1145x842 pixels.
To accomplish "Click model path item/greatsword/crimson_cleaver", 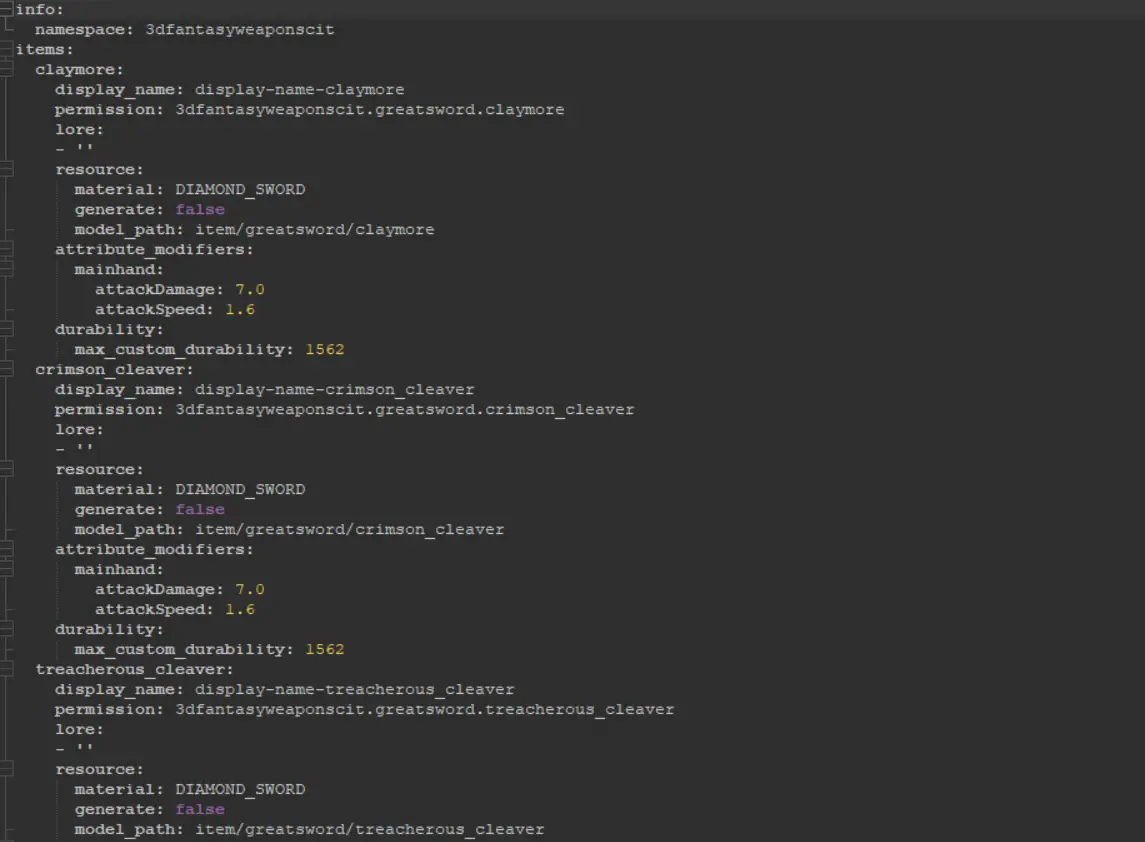I will coord(350,529).
